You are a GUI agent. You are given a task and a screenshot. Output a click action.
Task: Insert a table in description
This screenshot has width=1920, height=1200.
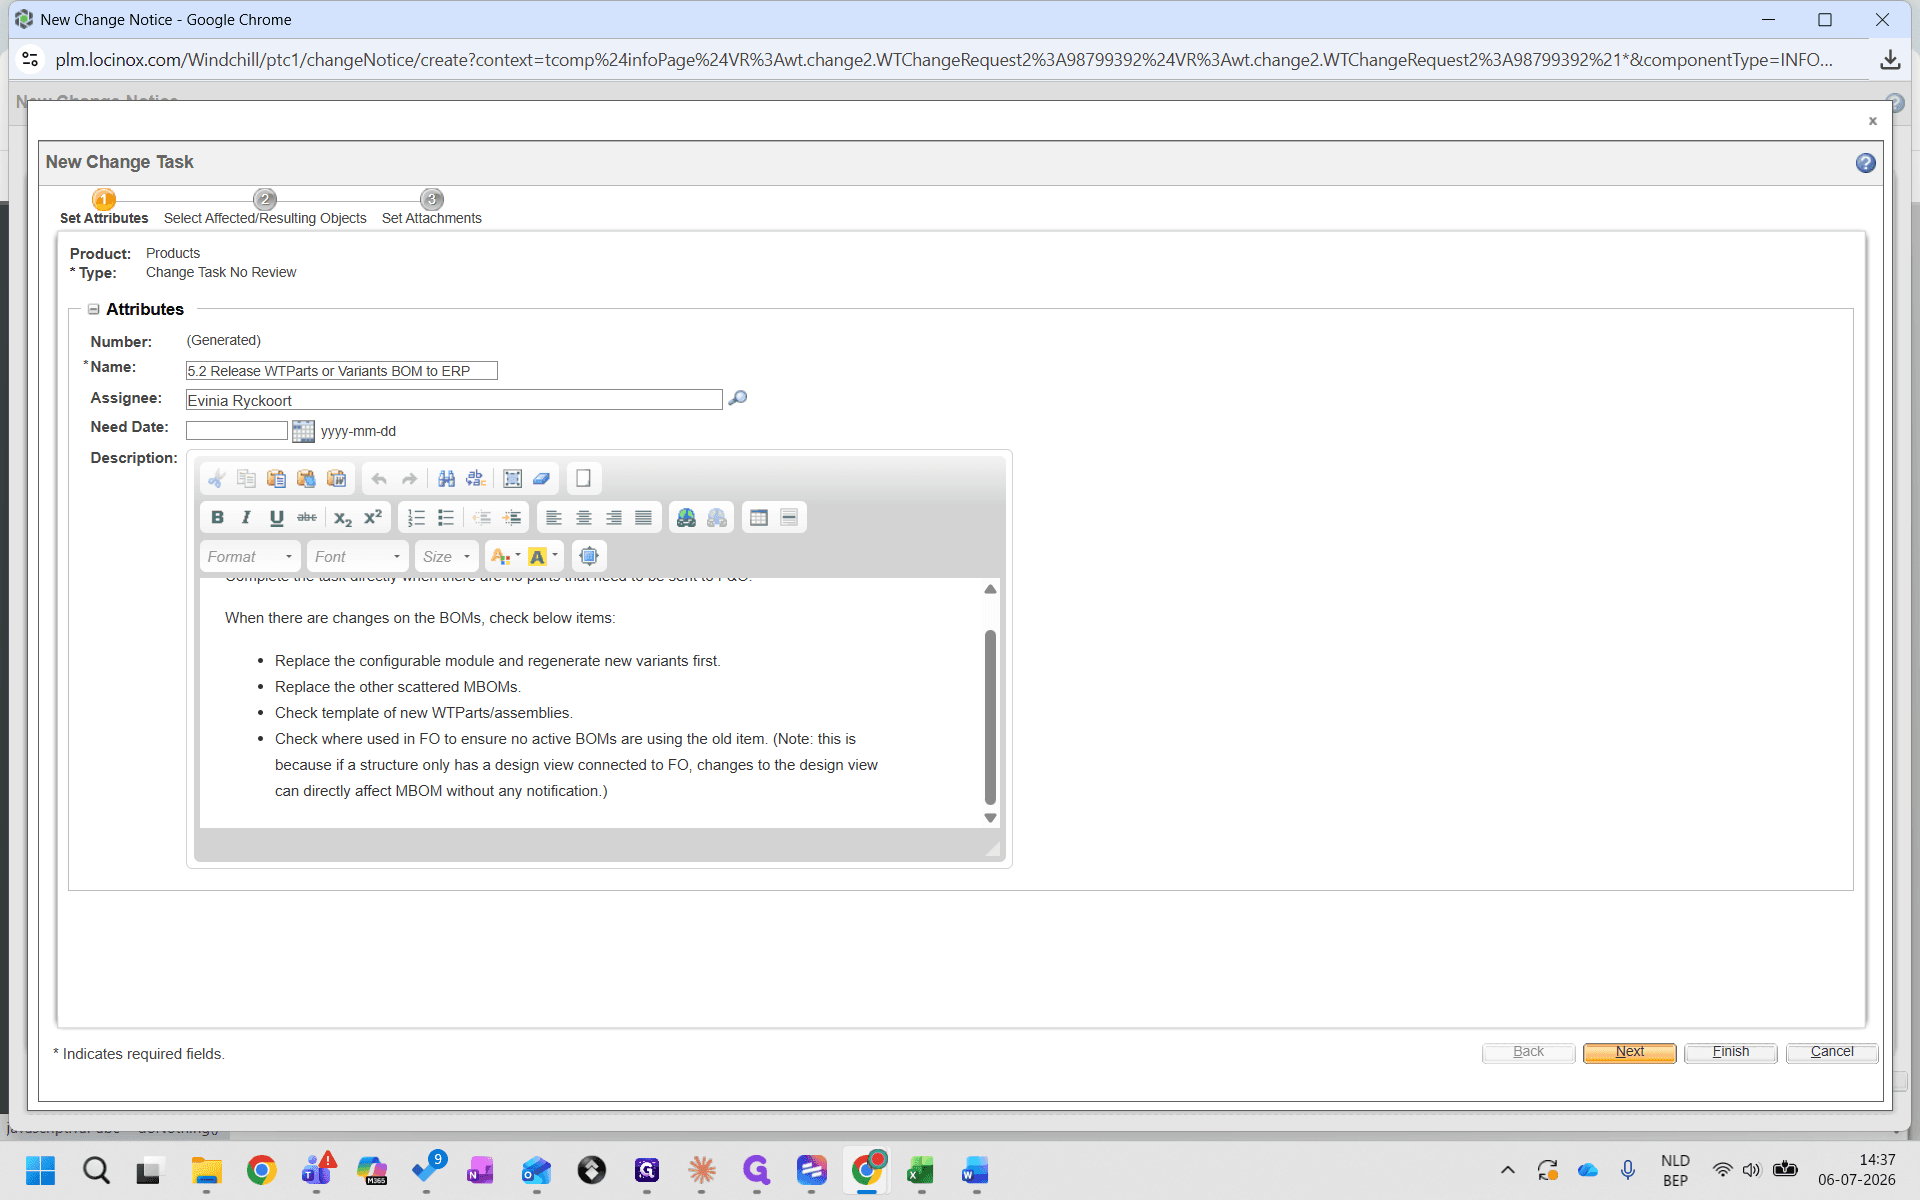(x=759, y=518)
